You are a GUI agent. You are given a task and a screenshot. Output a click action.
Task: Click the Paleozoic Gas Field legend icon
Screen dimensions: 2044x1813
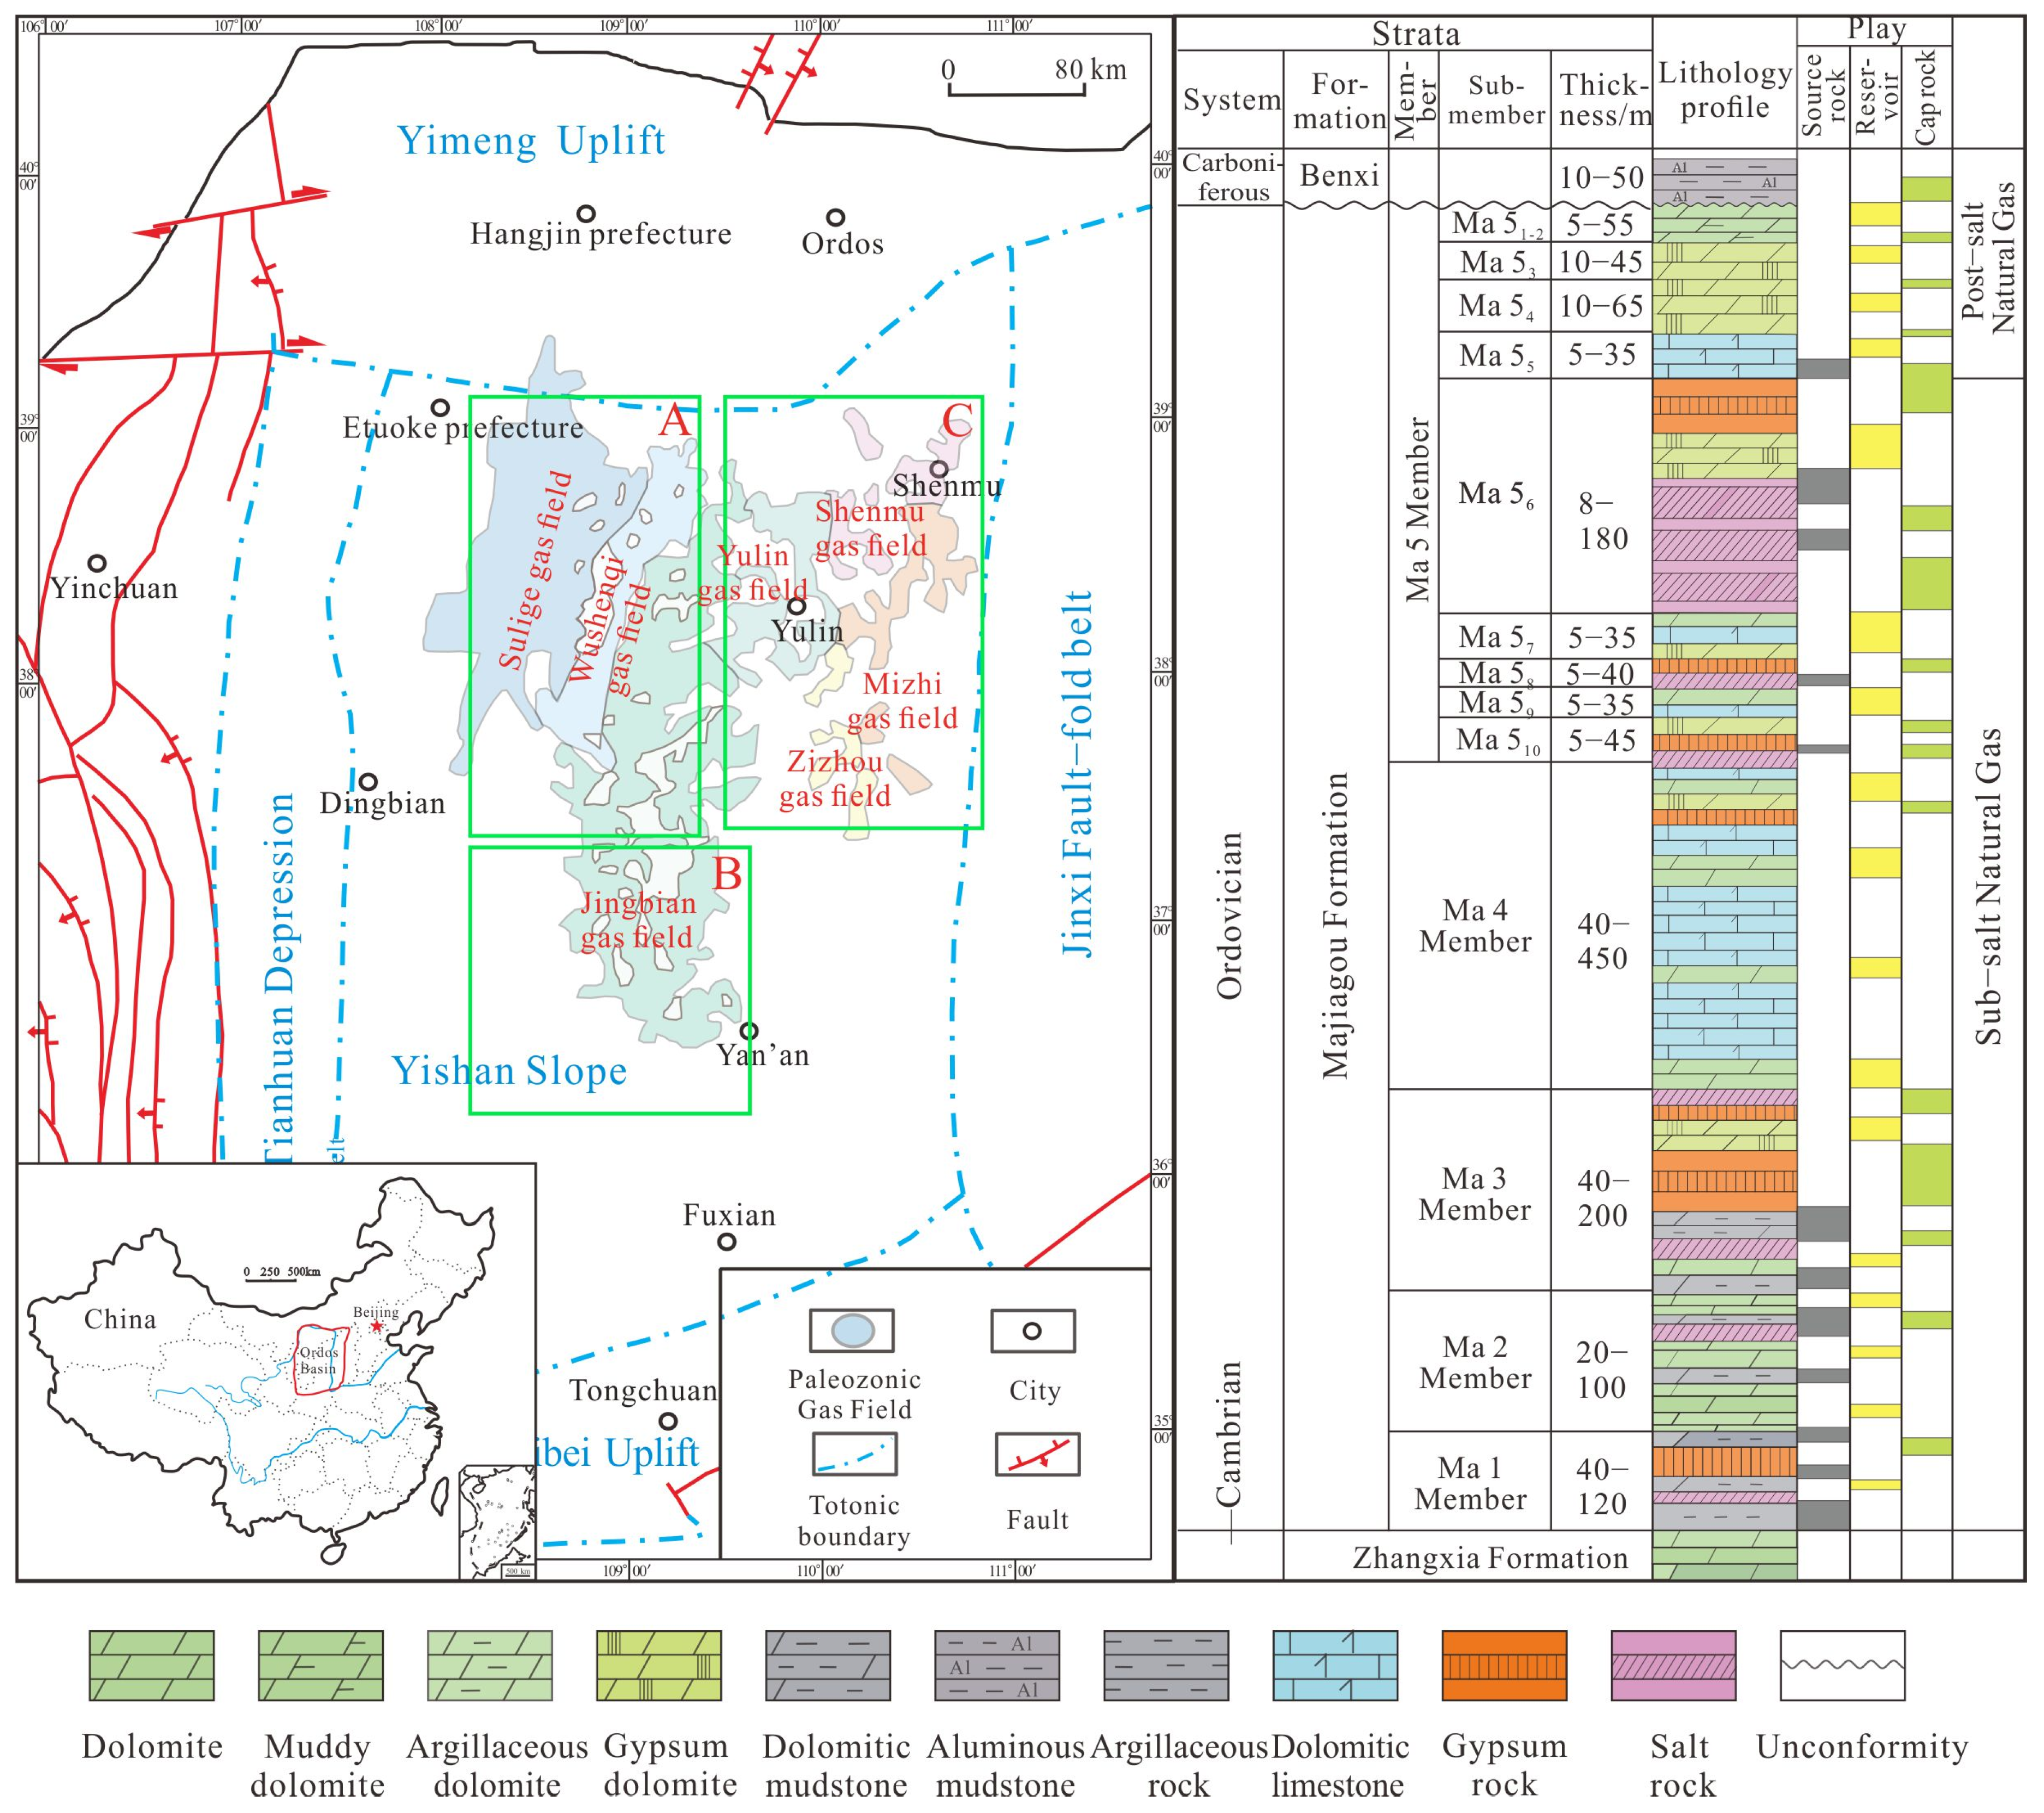pos(852,1331)
